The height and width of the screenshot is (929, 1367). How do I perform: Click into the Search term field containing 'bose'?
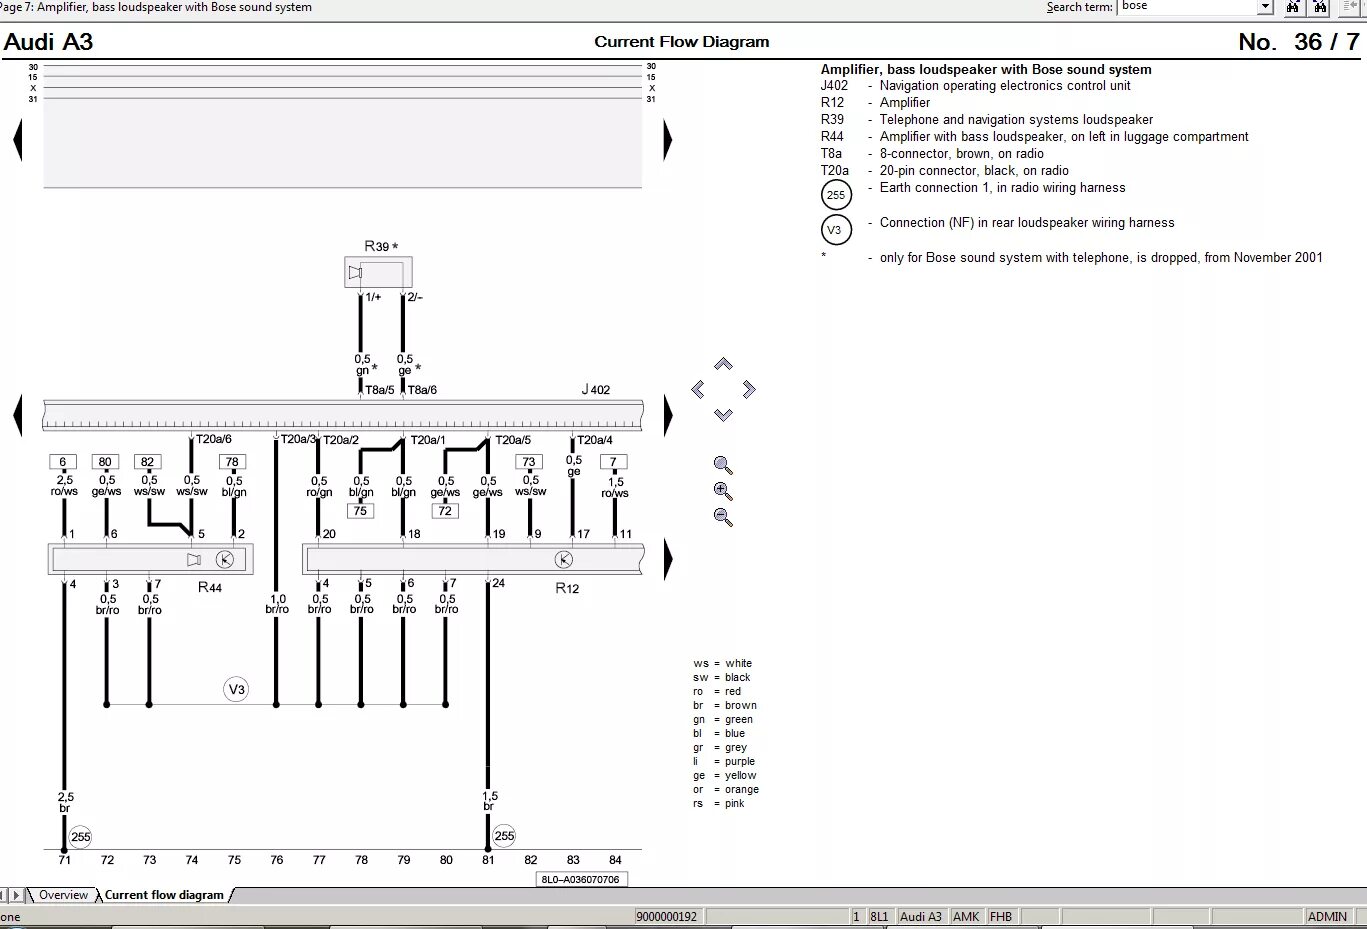(x=1188, y=7)
